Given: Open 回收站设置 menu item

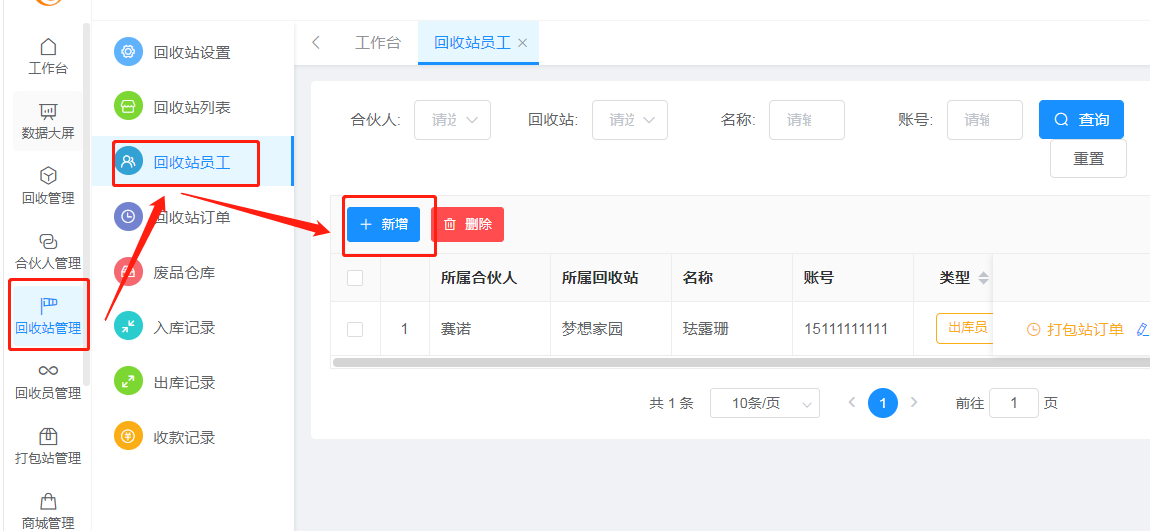Looking at the screenshot, I should coord(192,52).
